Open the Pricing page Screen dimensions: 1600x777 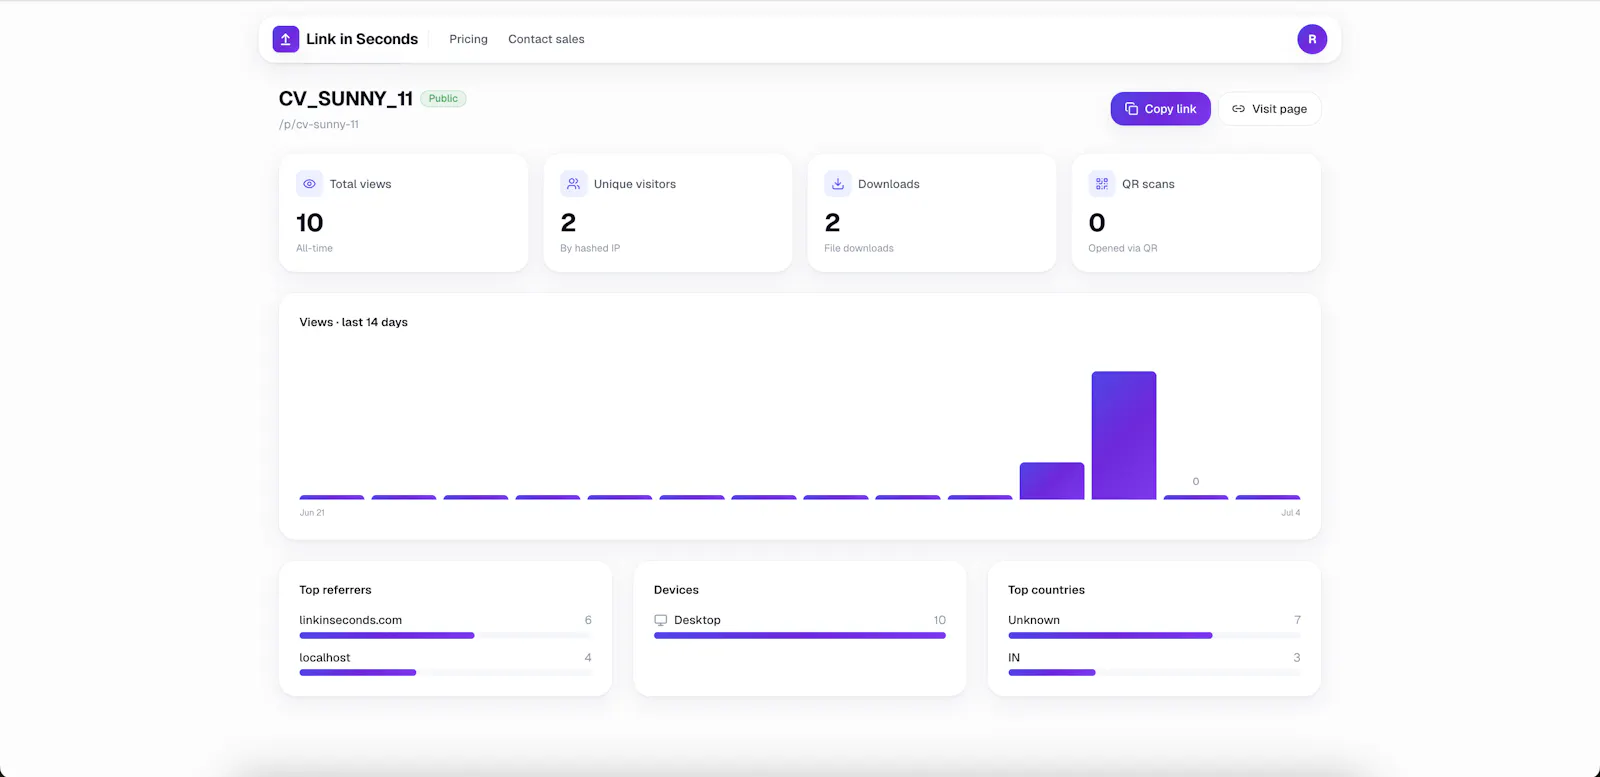tap(468, 39)
